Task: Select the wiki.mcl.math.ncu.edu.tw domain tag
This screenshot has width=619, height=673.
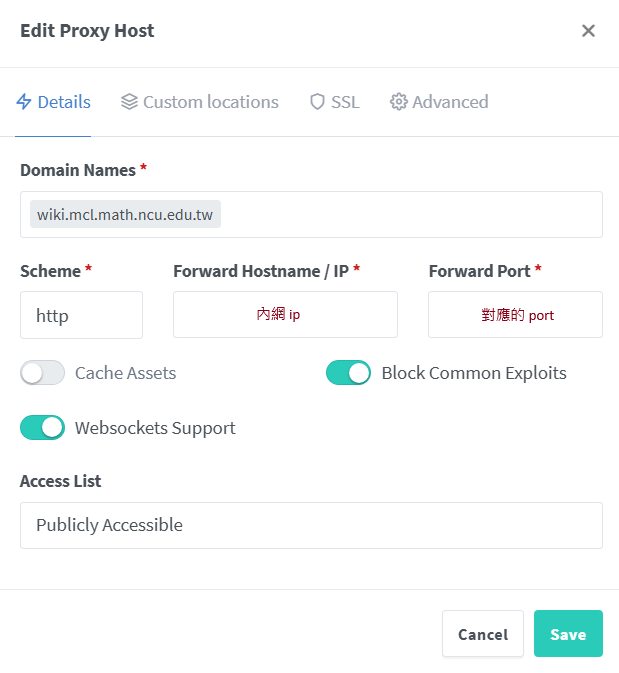Action: click(x=125, y=215)
